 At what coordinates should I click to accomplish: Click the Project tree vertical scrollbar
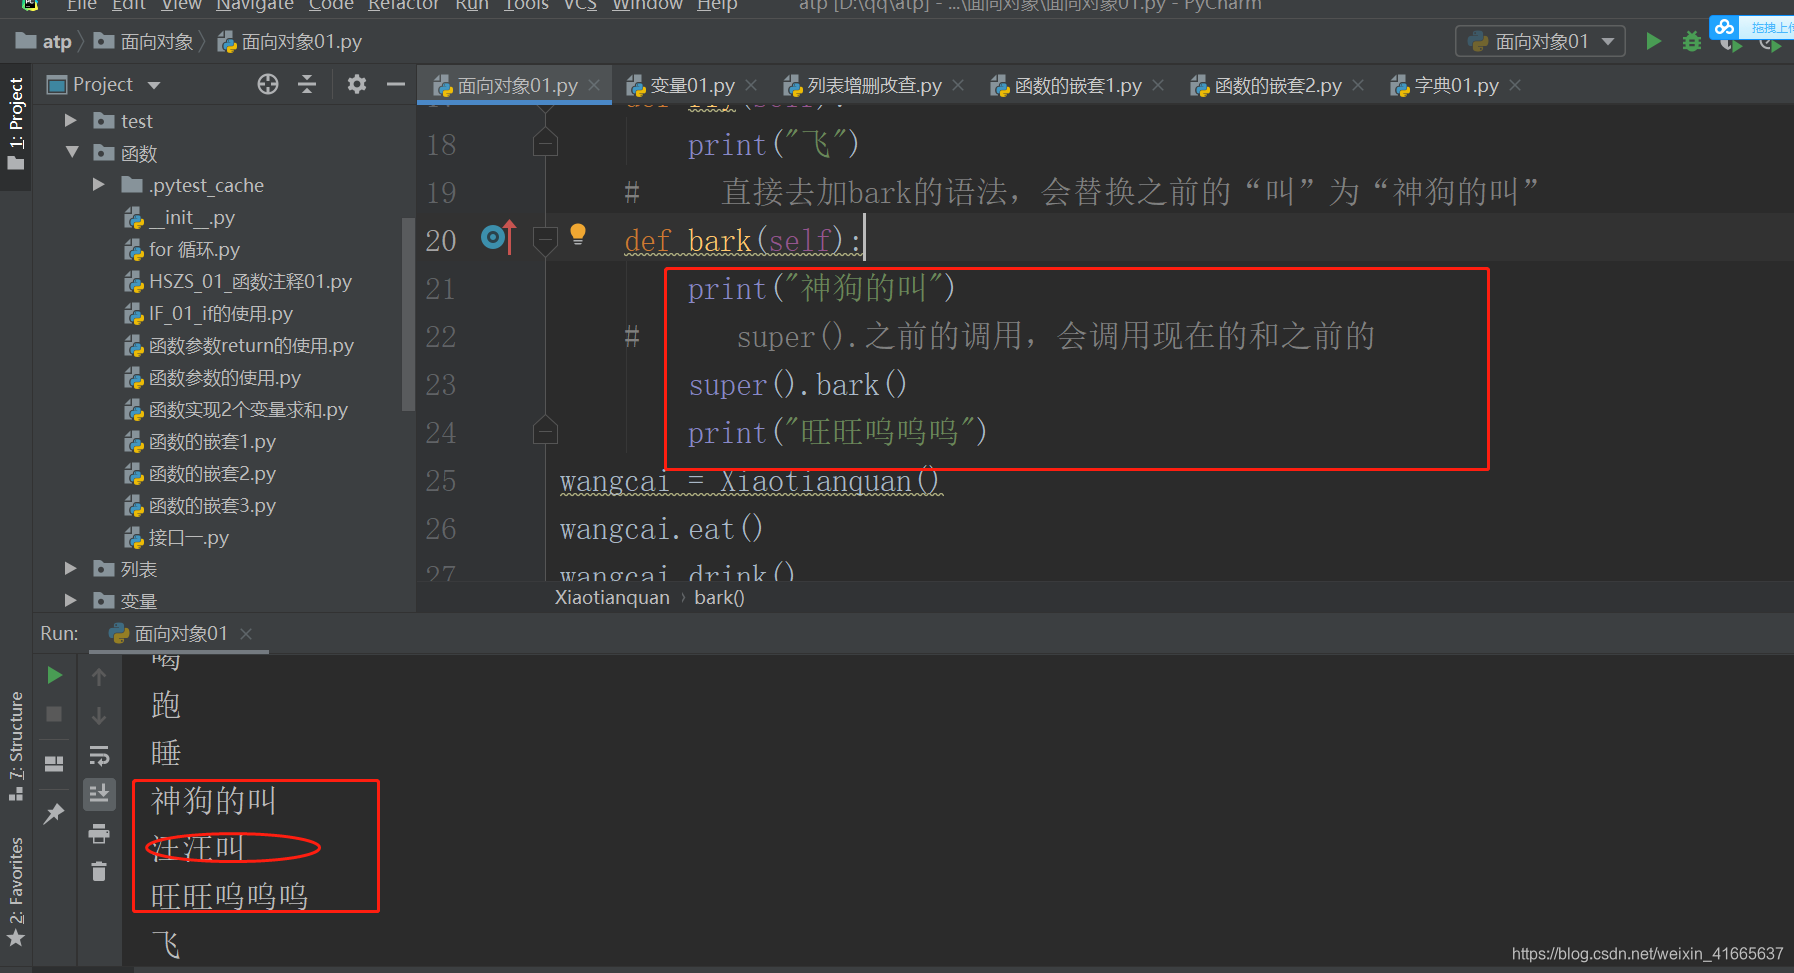[x=407, y=314]
